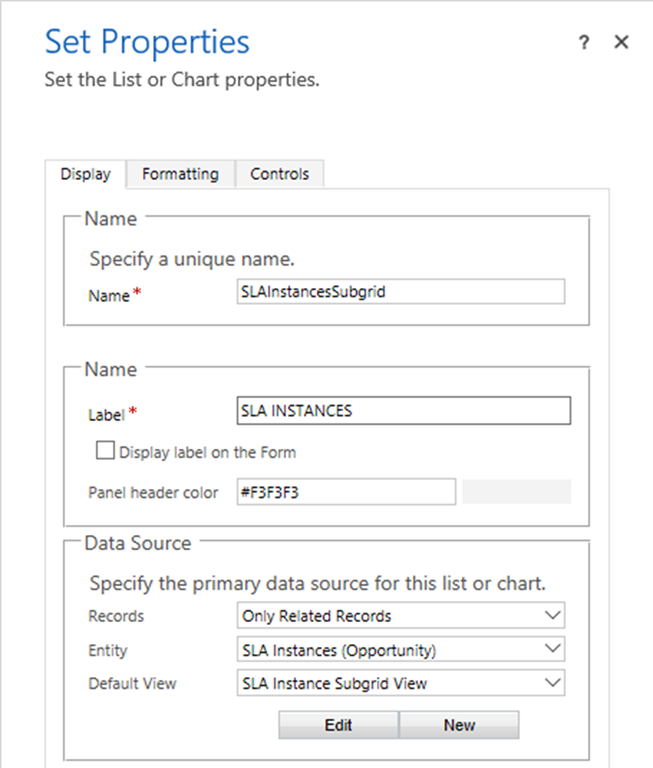Viewport: 653px width, 768px height.
Task: Open the Formatting tab
Action: pos(180,174)
